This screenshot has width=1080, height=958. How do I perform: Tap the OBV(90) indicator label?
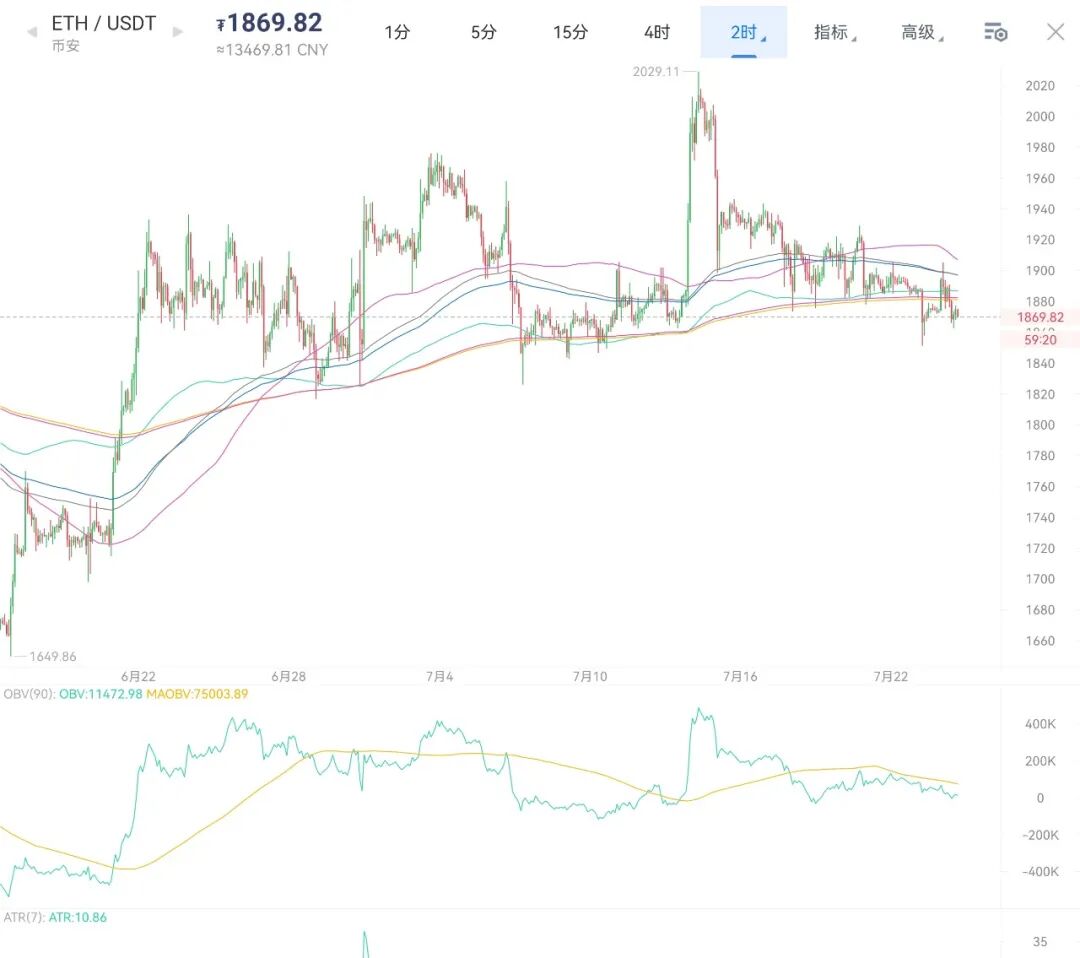[29, 694]
